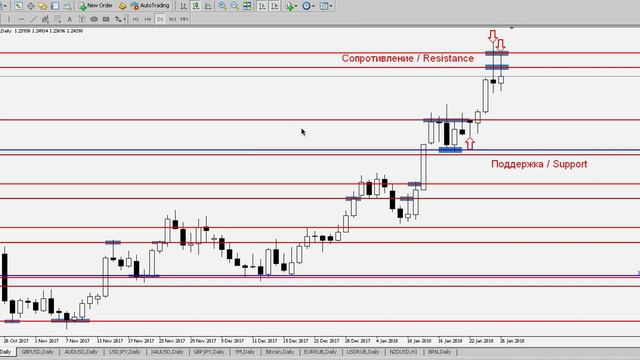The width and height of the screenshot is (640, 360).
Task: Open the Strategy Tester icon
Action: click(x=67, y=6)
